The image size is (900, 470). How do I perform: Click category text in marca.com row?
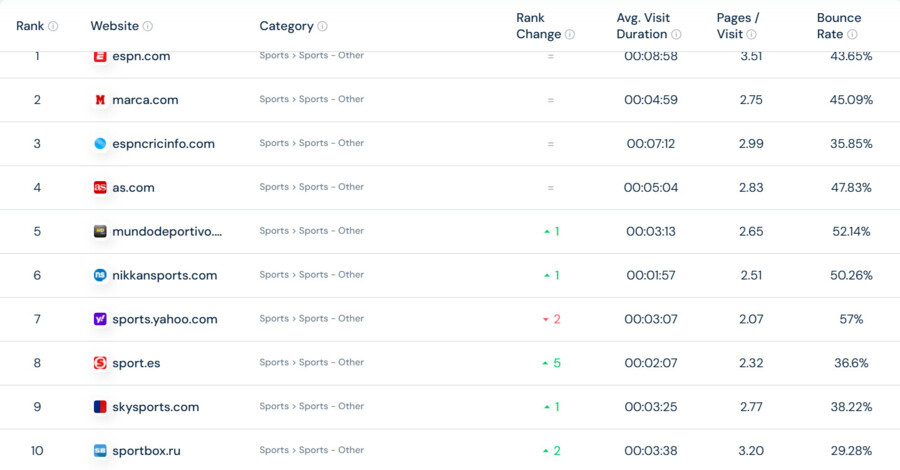312,99
